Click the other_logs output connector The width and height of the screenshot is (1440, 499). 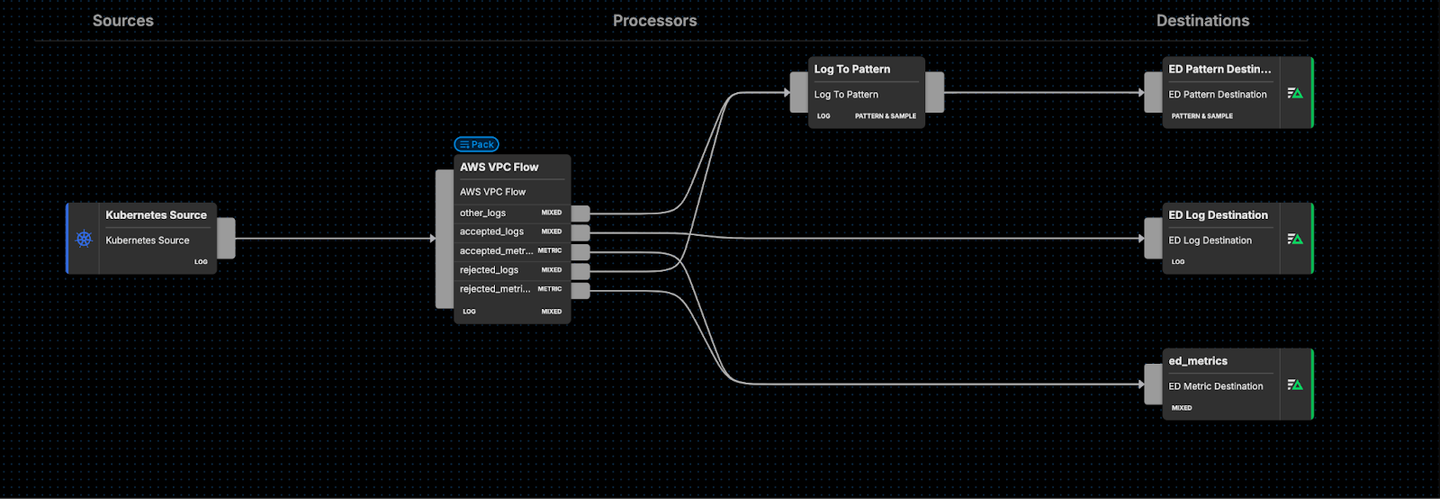coord(580,213)
